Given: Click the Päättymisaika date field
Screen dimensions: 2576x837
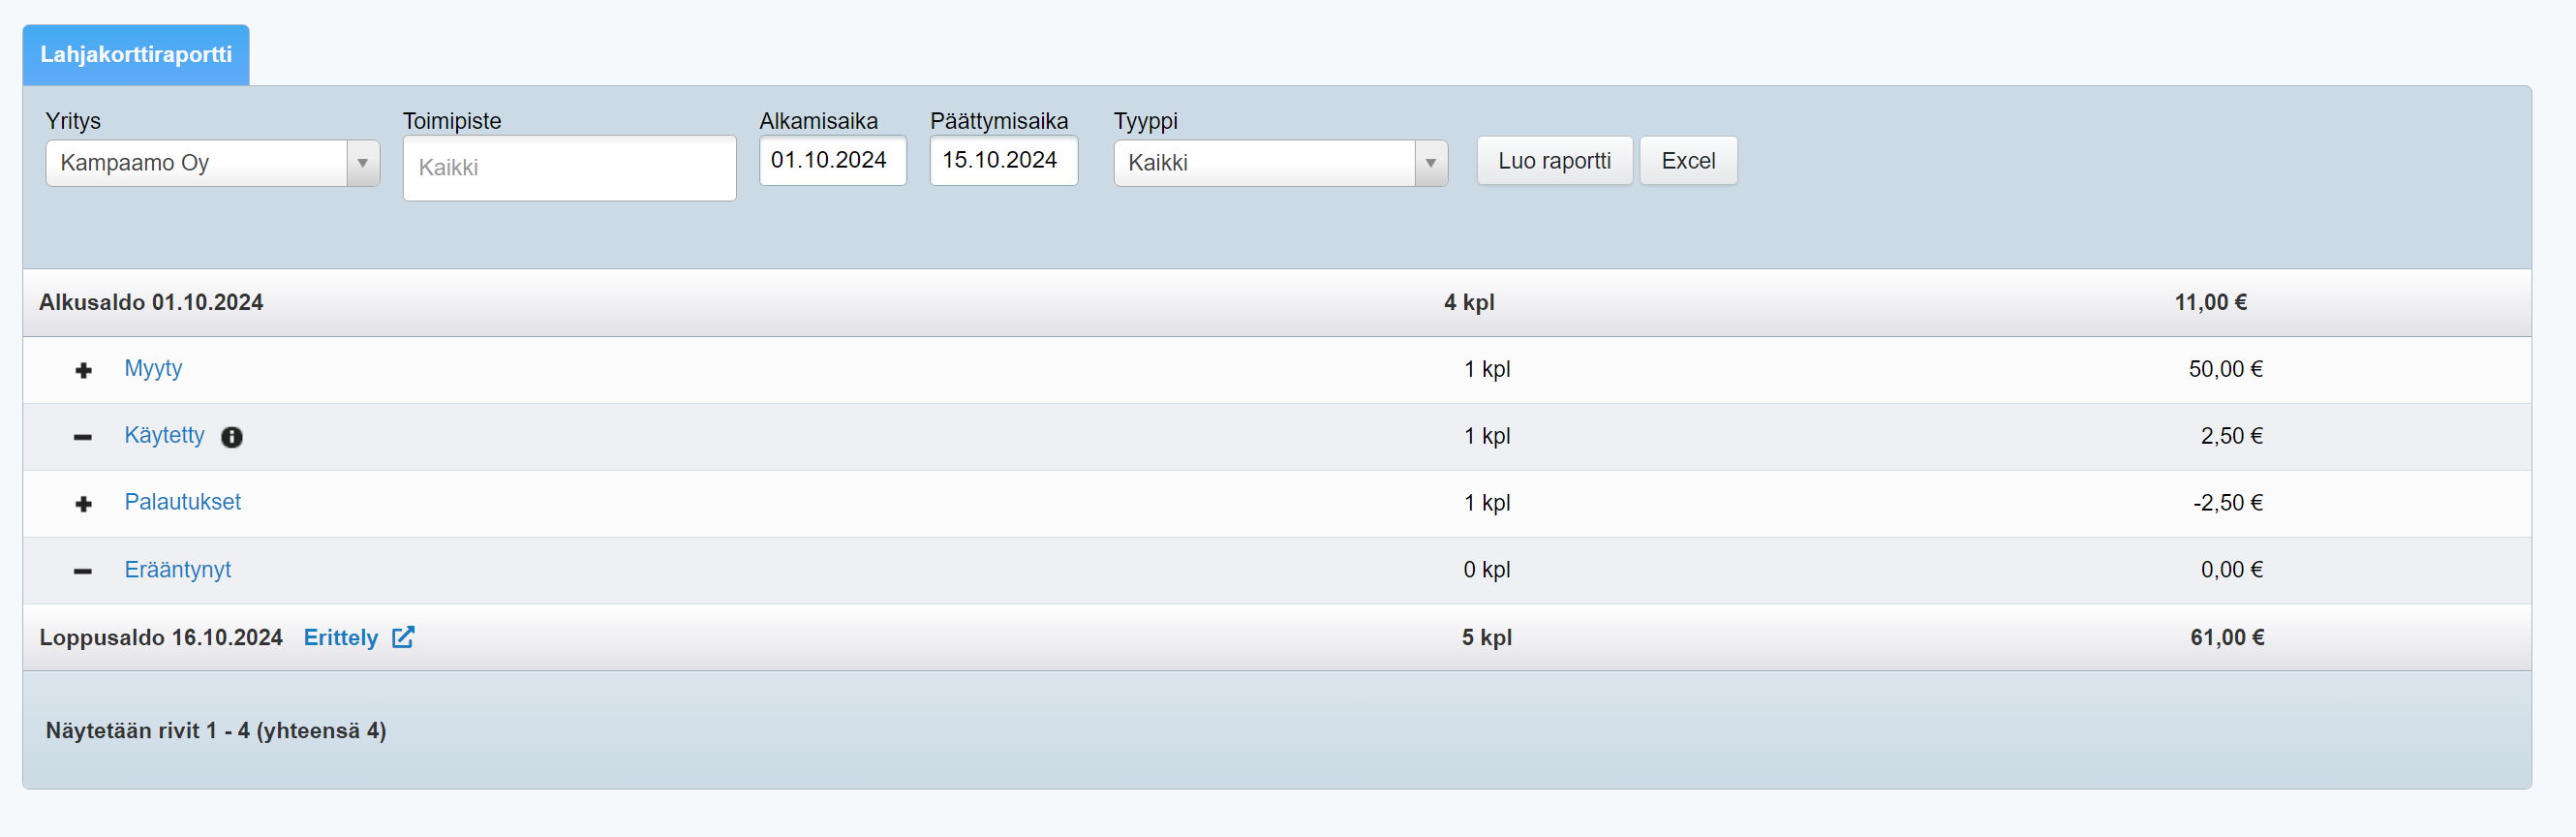Looking at the screenshot, I should [x=1002, y=161].
